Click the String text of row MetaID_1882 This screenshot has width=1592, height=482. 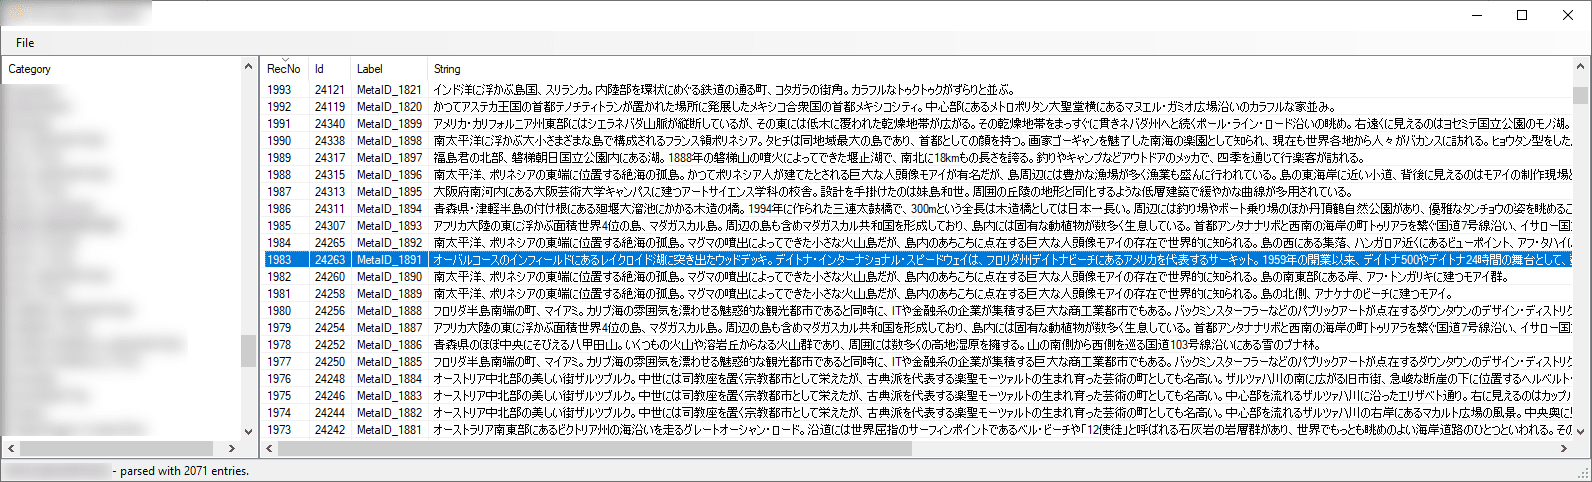click(x=1000, y=412)
